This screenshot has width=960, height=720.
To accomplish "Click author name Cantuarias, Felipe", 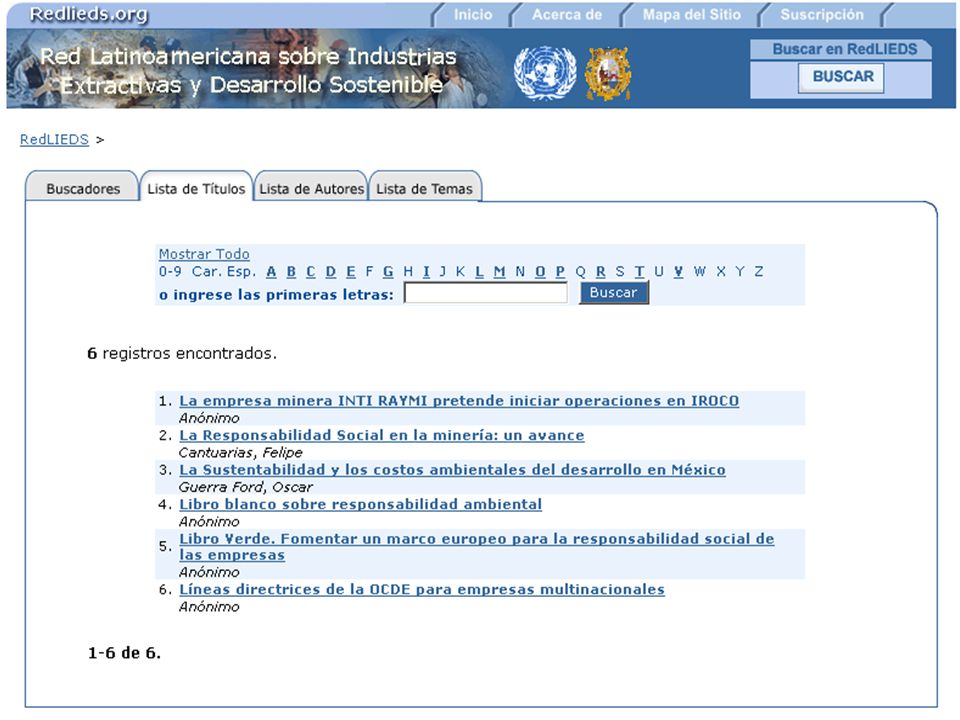I will click(241, 453).
